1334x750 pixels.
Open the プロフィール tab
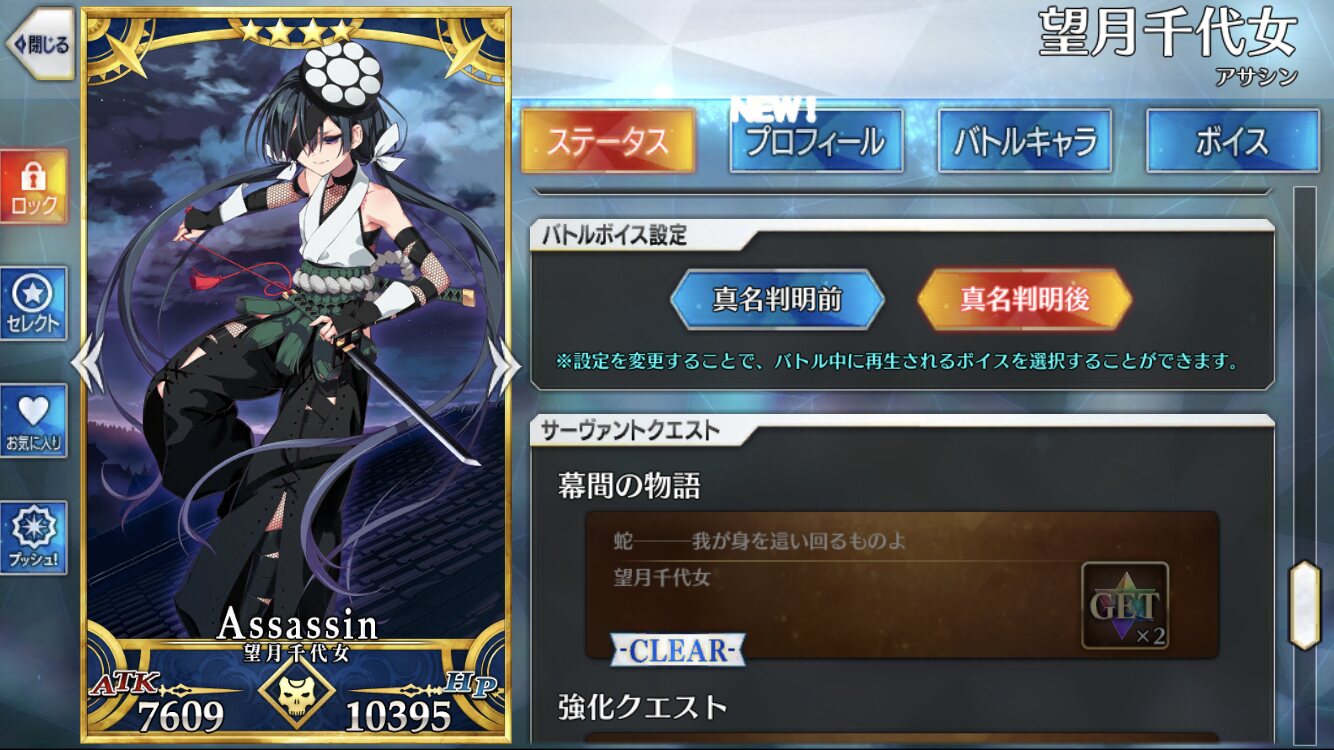pos(817,140)
